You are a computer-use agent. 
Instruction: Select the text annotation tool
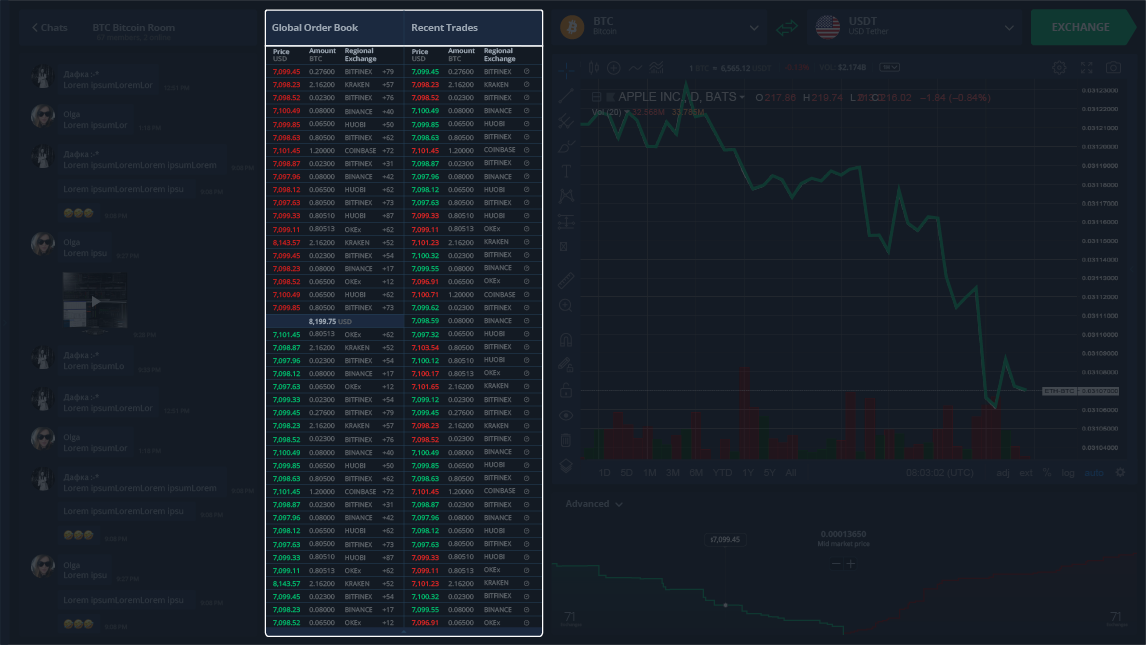[x=566, y=171]
